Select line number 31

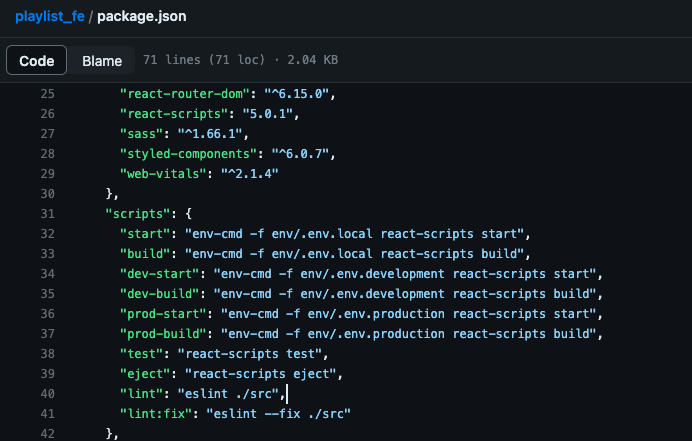48,214
